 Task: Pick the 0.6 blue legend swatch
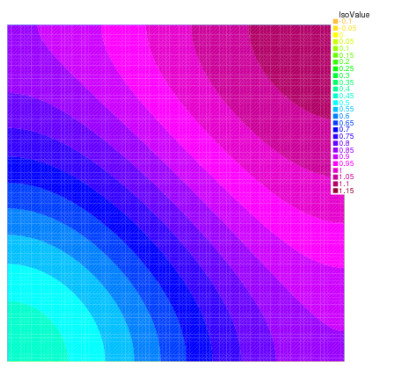point(335,116)
